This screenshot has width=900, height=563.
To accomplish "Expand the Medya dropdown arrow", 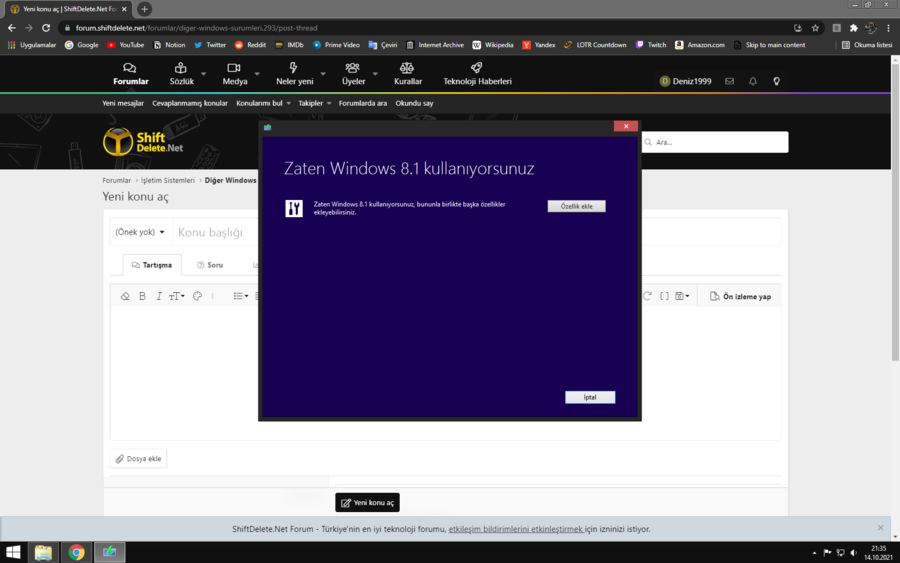I will pyautogui.click(x=257, y=74).
